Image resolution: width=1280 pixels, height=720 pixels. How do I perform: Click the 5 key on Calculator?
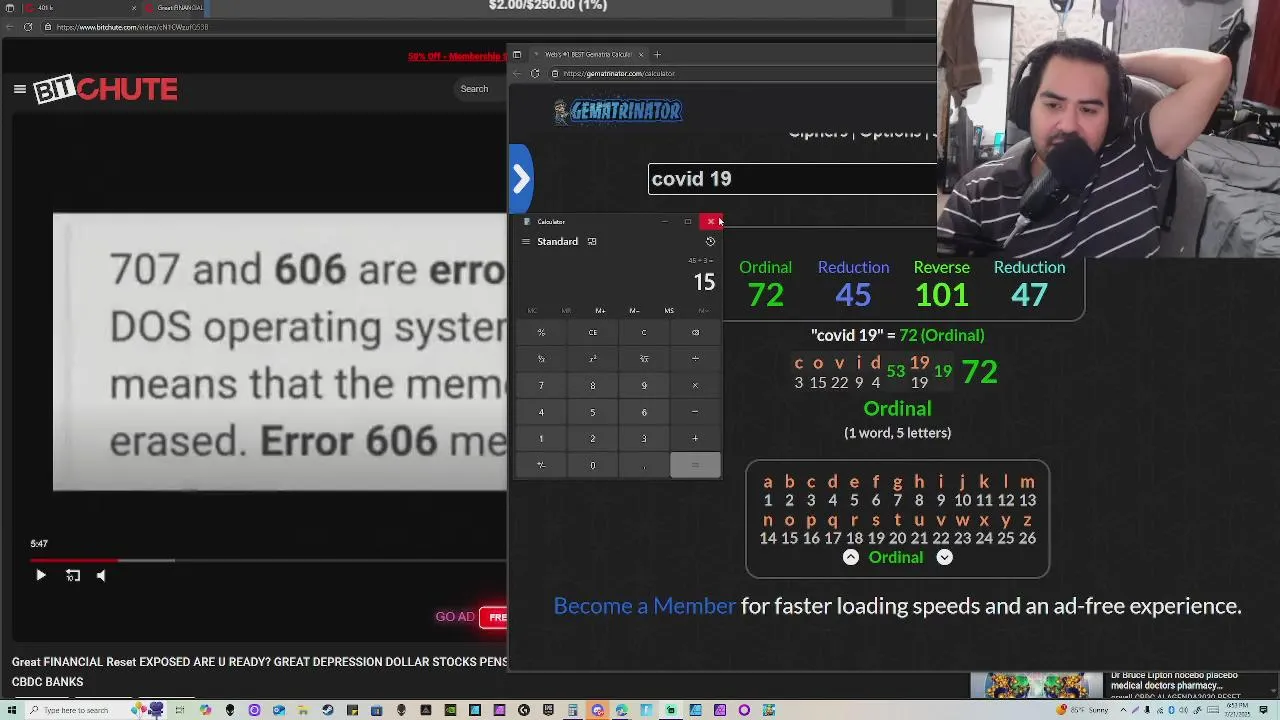click(592, 412)
